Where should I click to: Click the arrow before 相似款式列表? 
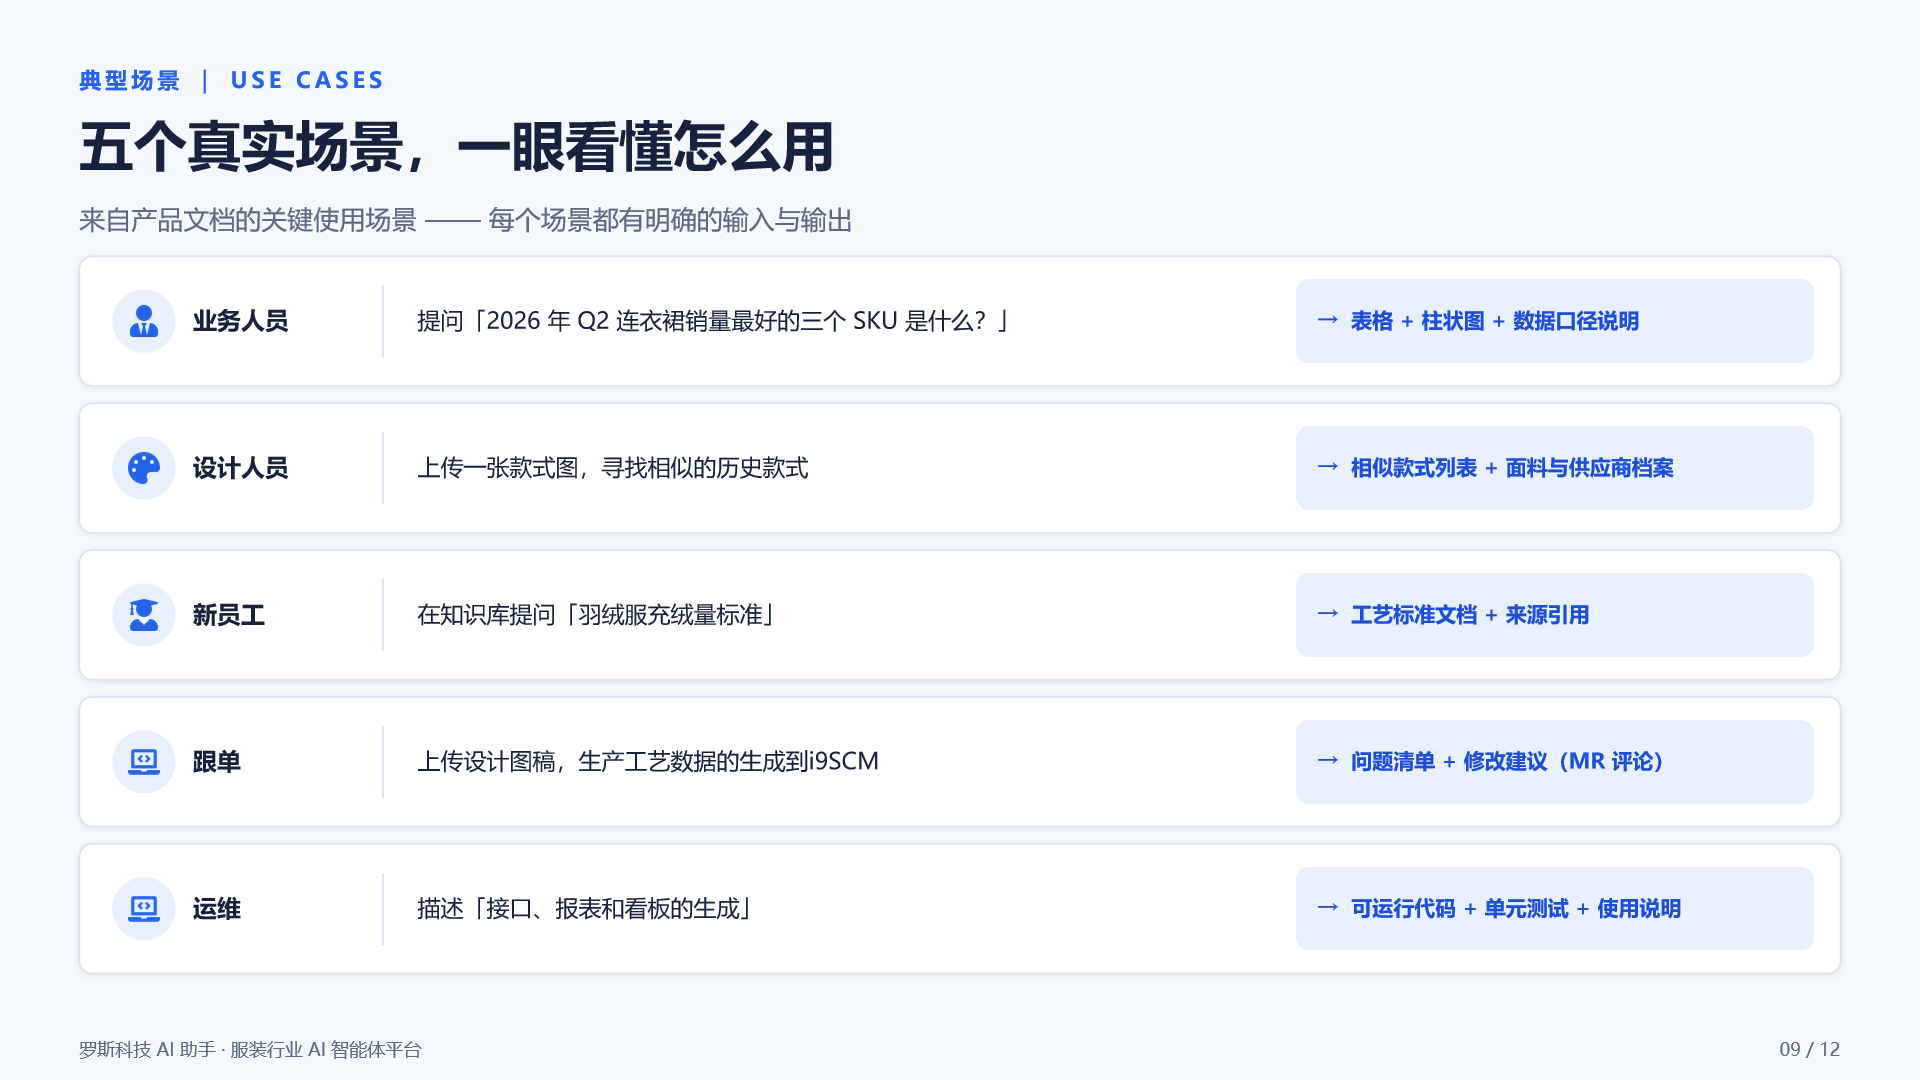point(1328,467)
